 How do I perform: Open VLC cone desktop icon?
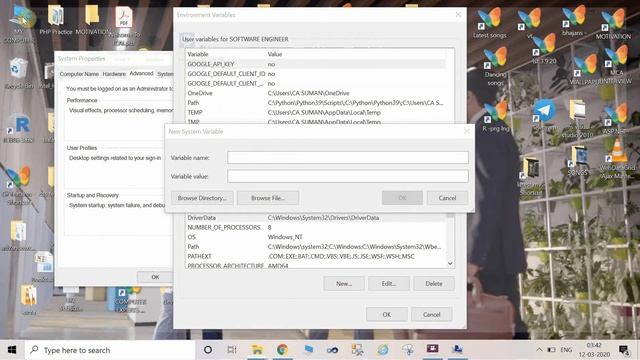click(617, 157)
